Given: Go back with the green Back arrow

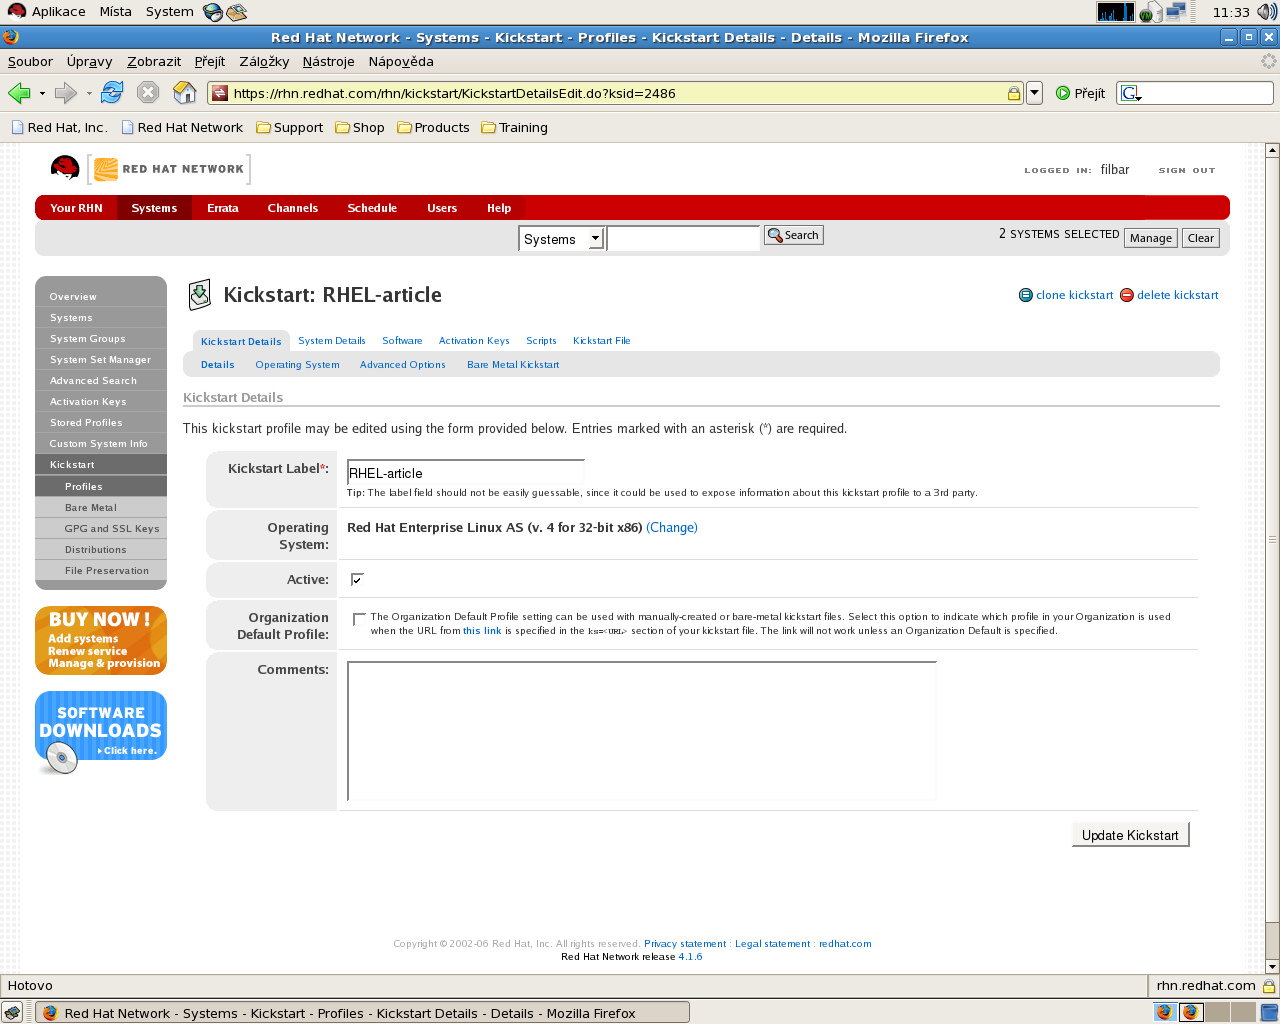Looking at the screenshot, I should 19,93.
